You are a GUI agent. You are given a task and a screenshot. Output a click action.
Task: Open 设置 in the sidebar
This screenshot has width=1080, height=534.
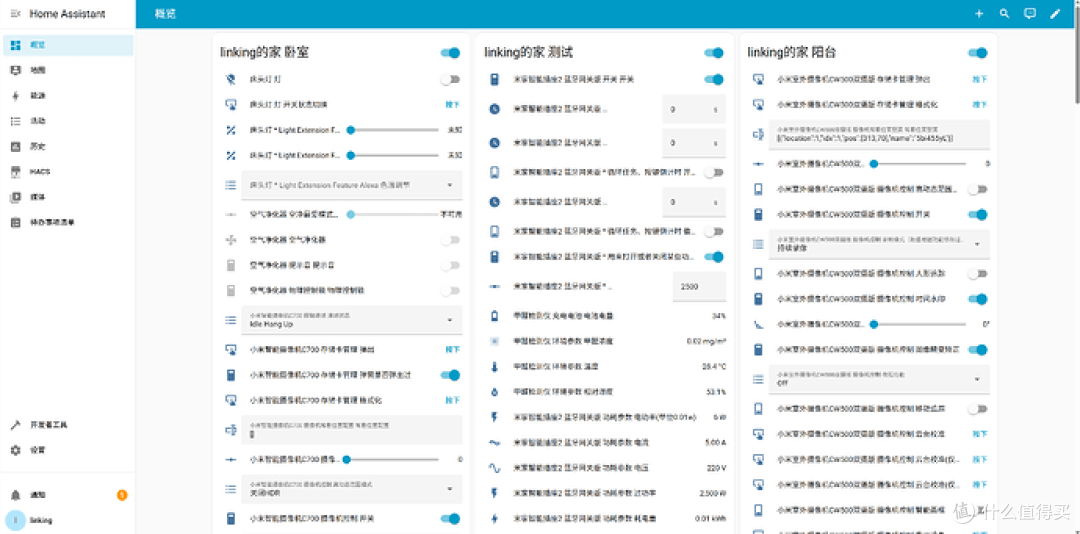(x=68, y=450)
